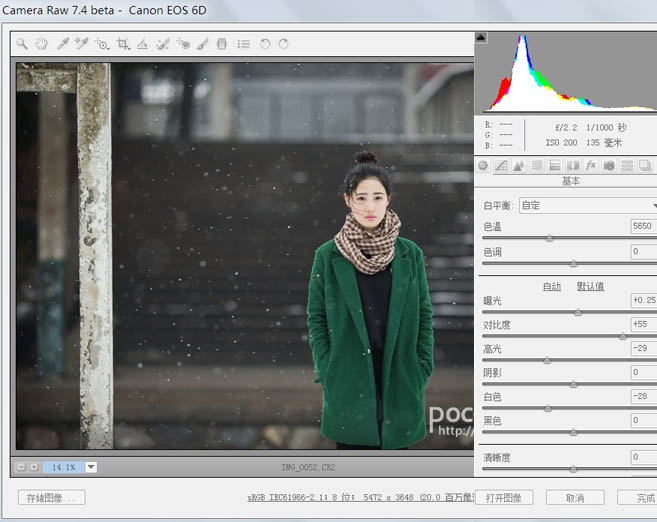657x522 pixels.
Task: Click the 打开图像 open image button
Action: [504, 498]
